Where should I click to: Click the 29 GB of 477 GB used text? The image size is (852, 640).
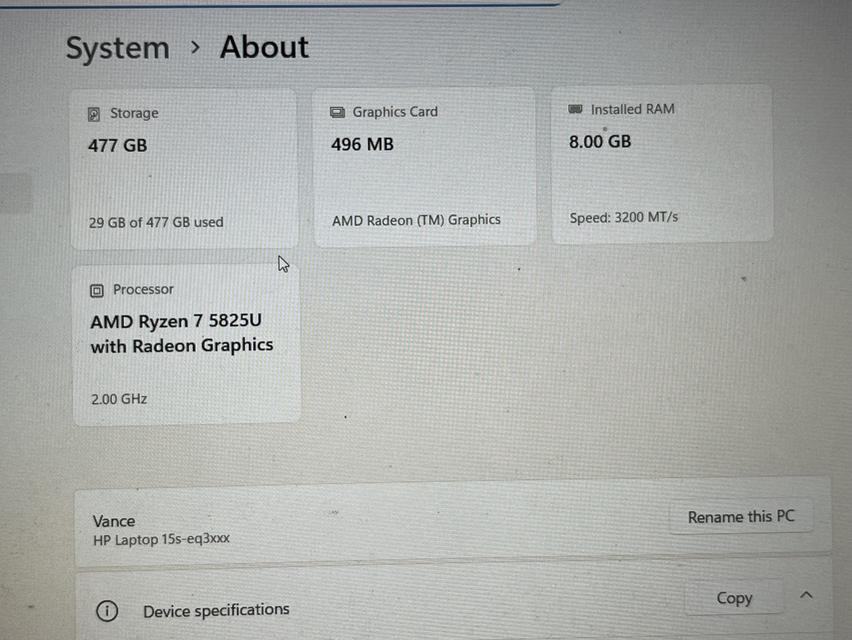(x=155, y=222)
